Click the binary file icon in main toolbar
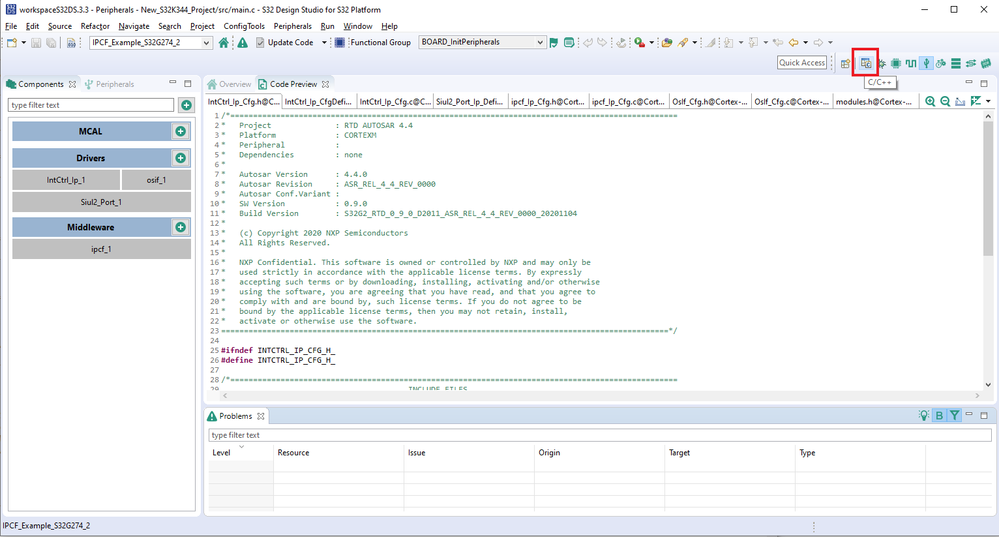Screen dimensions: 999x537 pyautogui.click(x=71, y=43)
